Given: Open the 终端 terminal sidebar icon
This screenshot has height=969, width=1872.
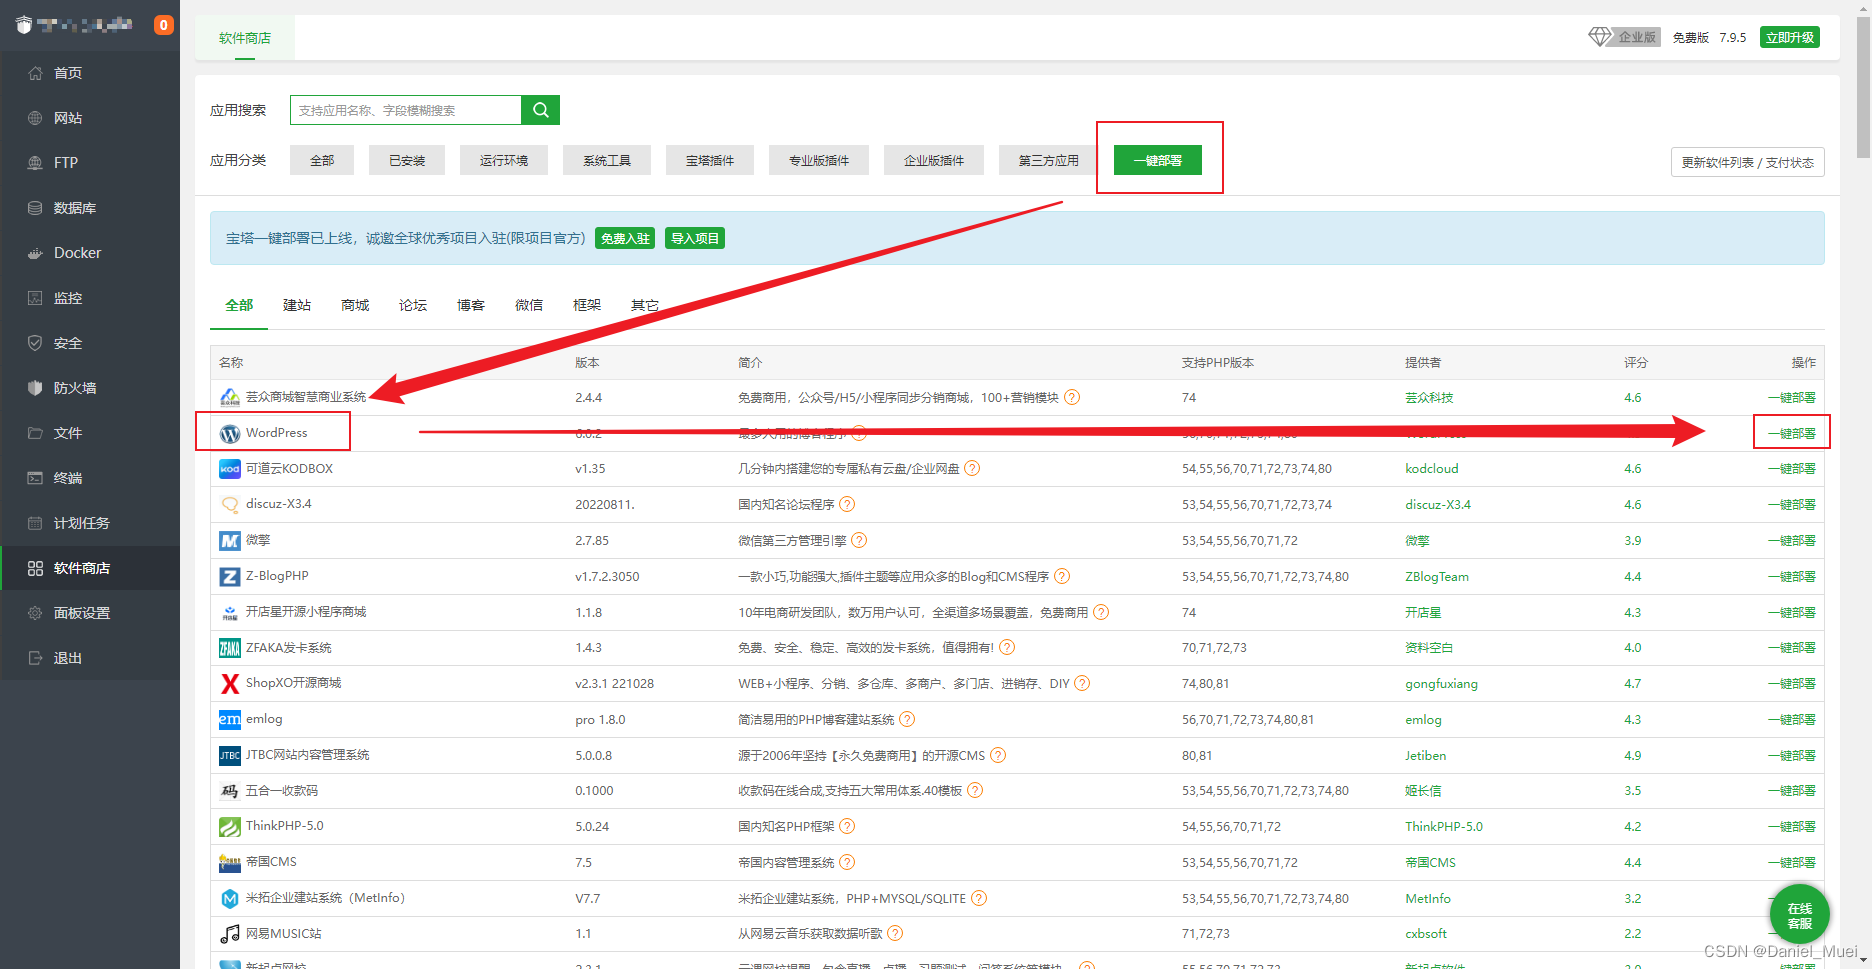Looking at the screenshot, I should point(35,478).
